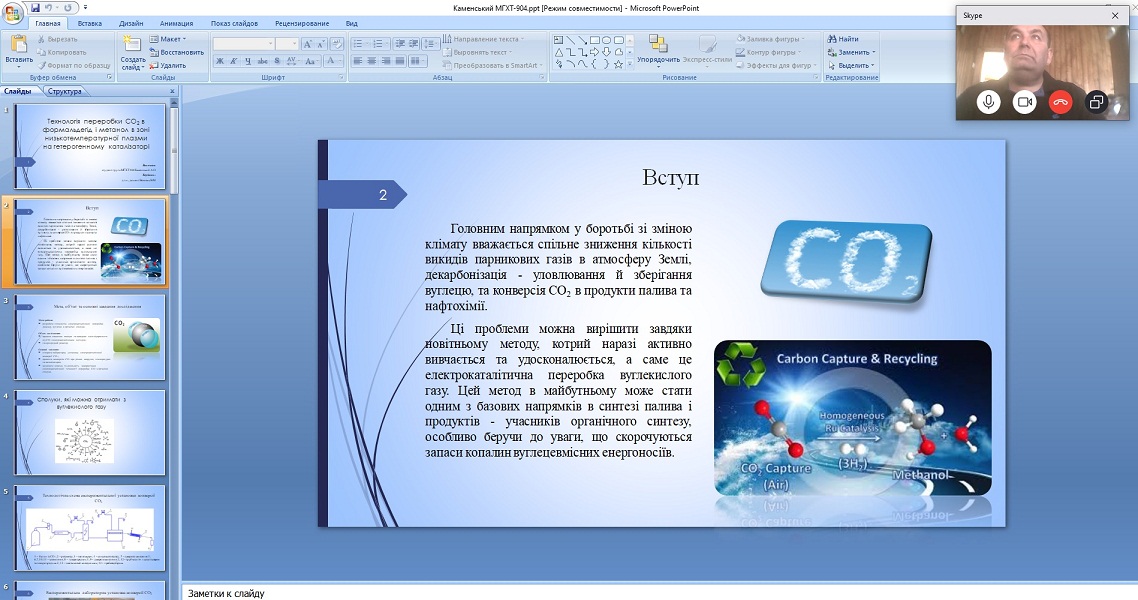The width and height of the screenshot is (1138, 600).
Task: Convert text with Преобразовать в SmartArt
Action: pyautogui.click(x=494, y=65)
